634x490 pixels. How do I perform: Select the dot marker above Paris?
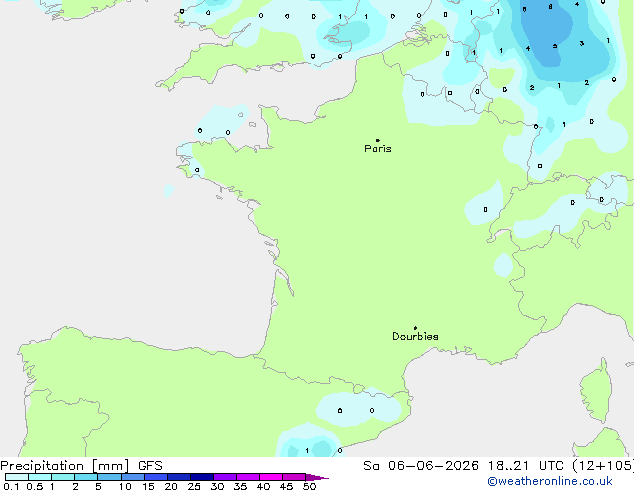point(378,140)
